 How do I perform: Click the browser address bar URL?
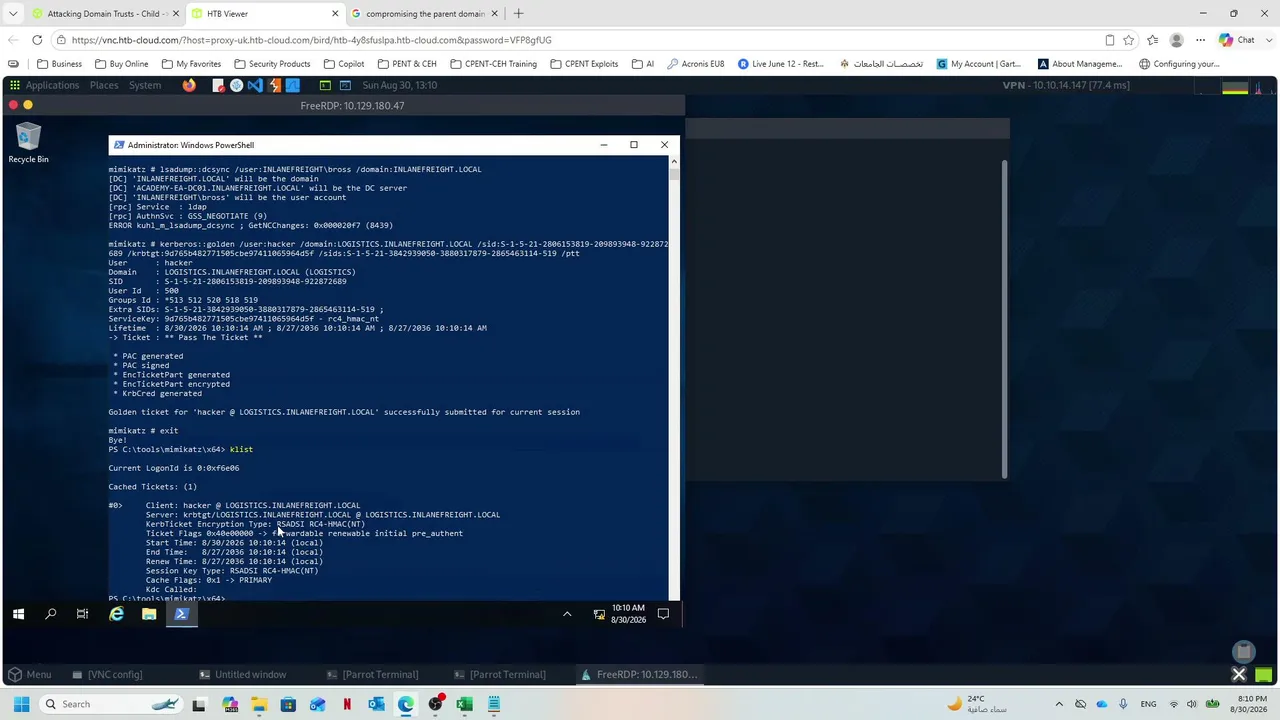[x=311, y=40]
